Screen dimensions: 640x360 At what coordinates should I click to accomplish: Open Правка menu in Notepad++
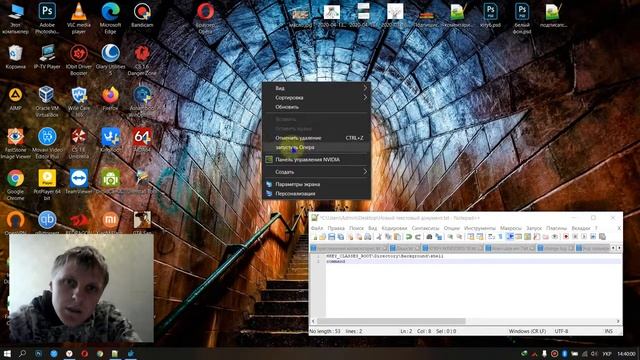[336, 228]
